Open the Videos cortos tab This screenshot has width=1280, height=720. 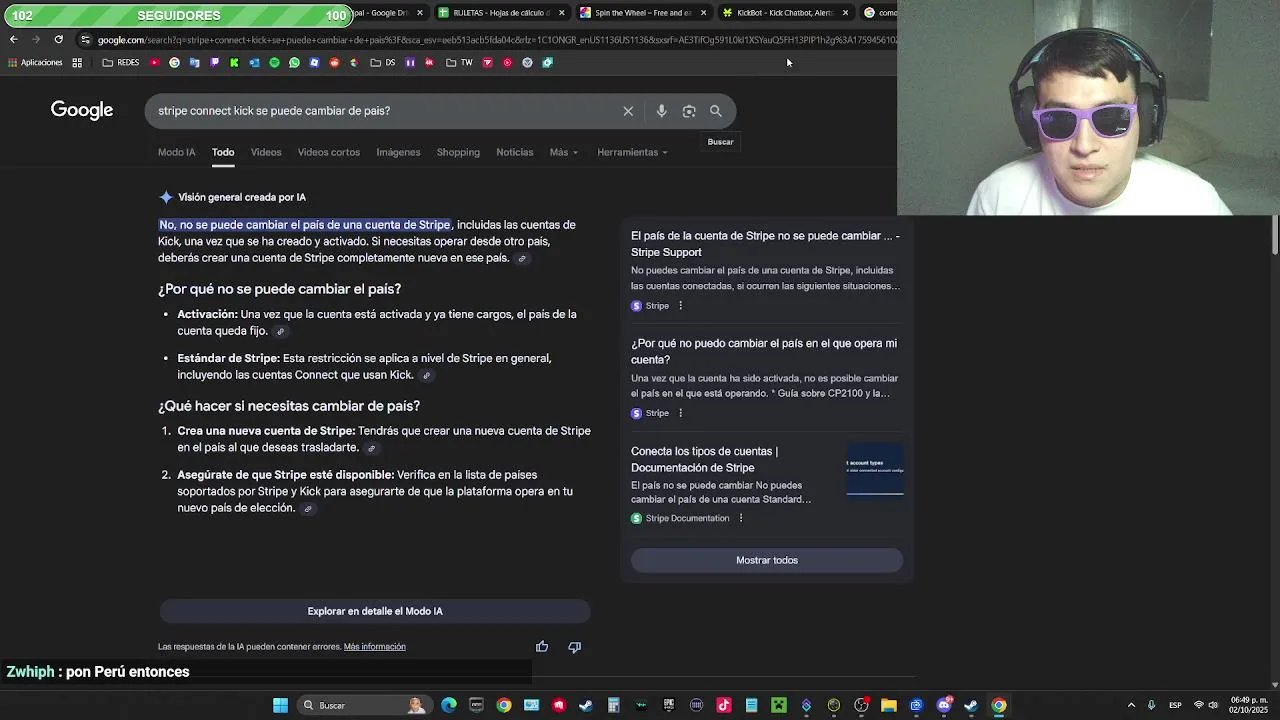pyautogui.click(x=328, y=152)
